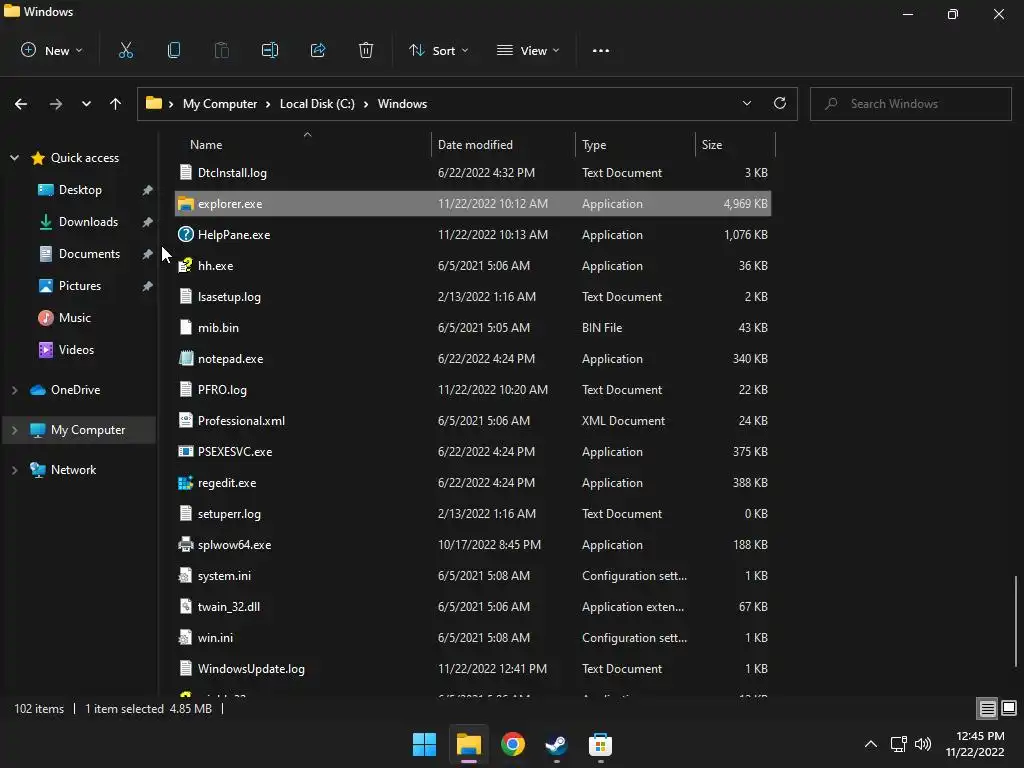The height and width of the screenshot is (768, 1024).
Task: Show hidden tray icons chevron
Action: [x=871, y=744]
